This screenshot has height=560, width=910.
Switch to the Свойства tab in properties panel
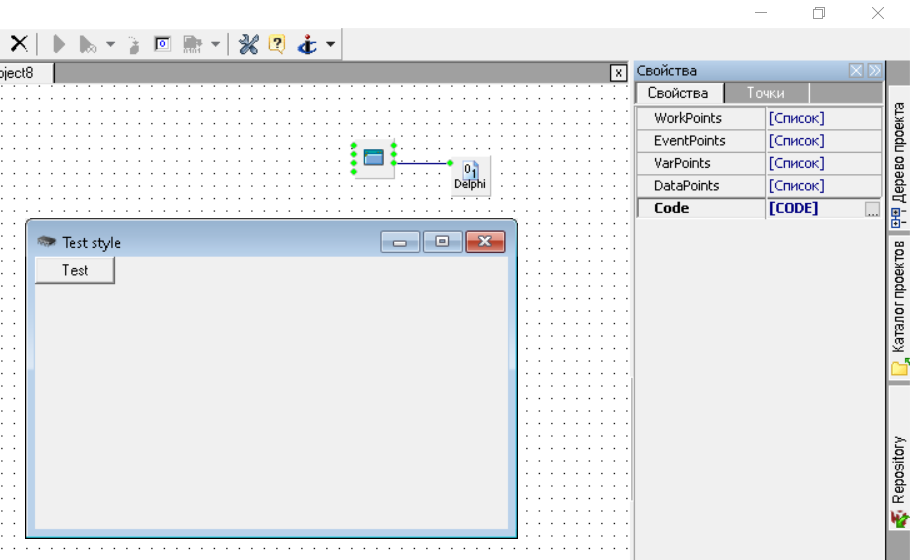(x=679, y=93)
